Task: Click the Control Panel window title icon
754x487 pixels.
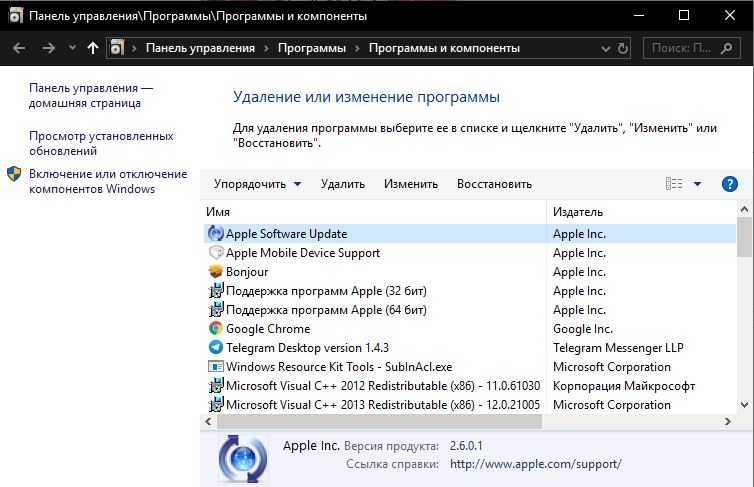Action: pyautogui.click(x=15, y=15)
